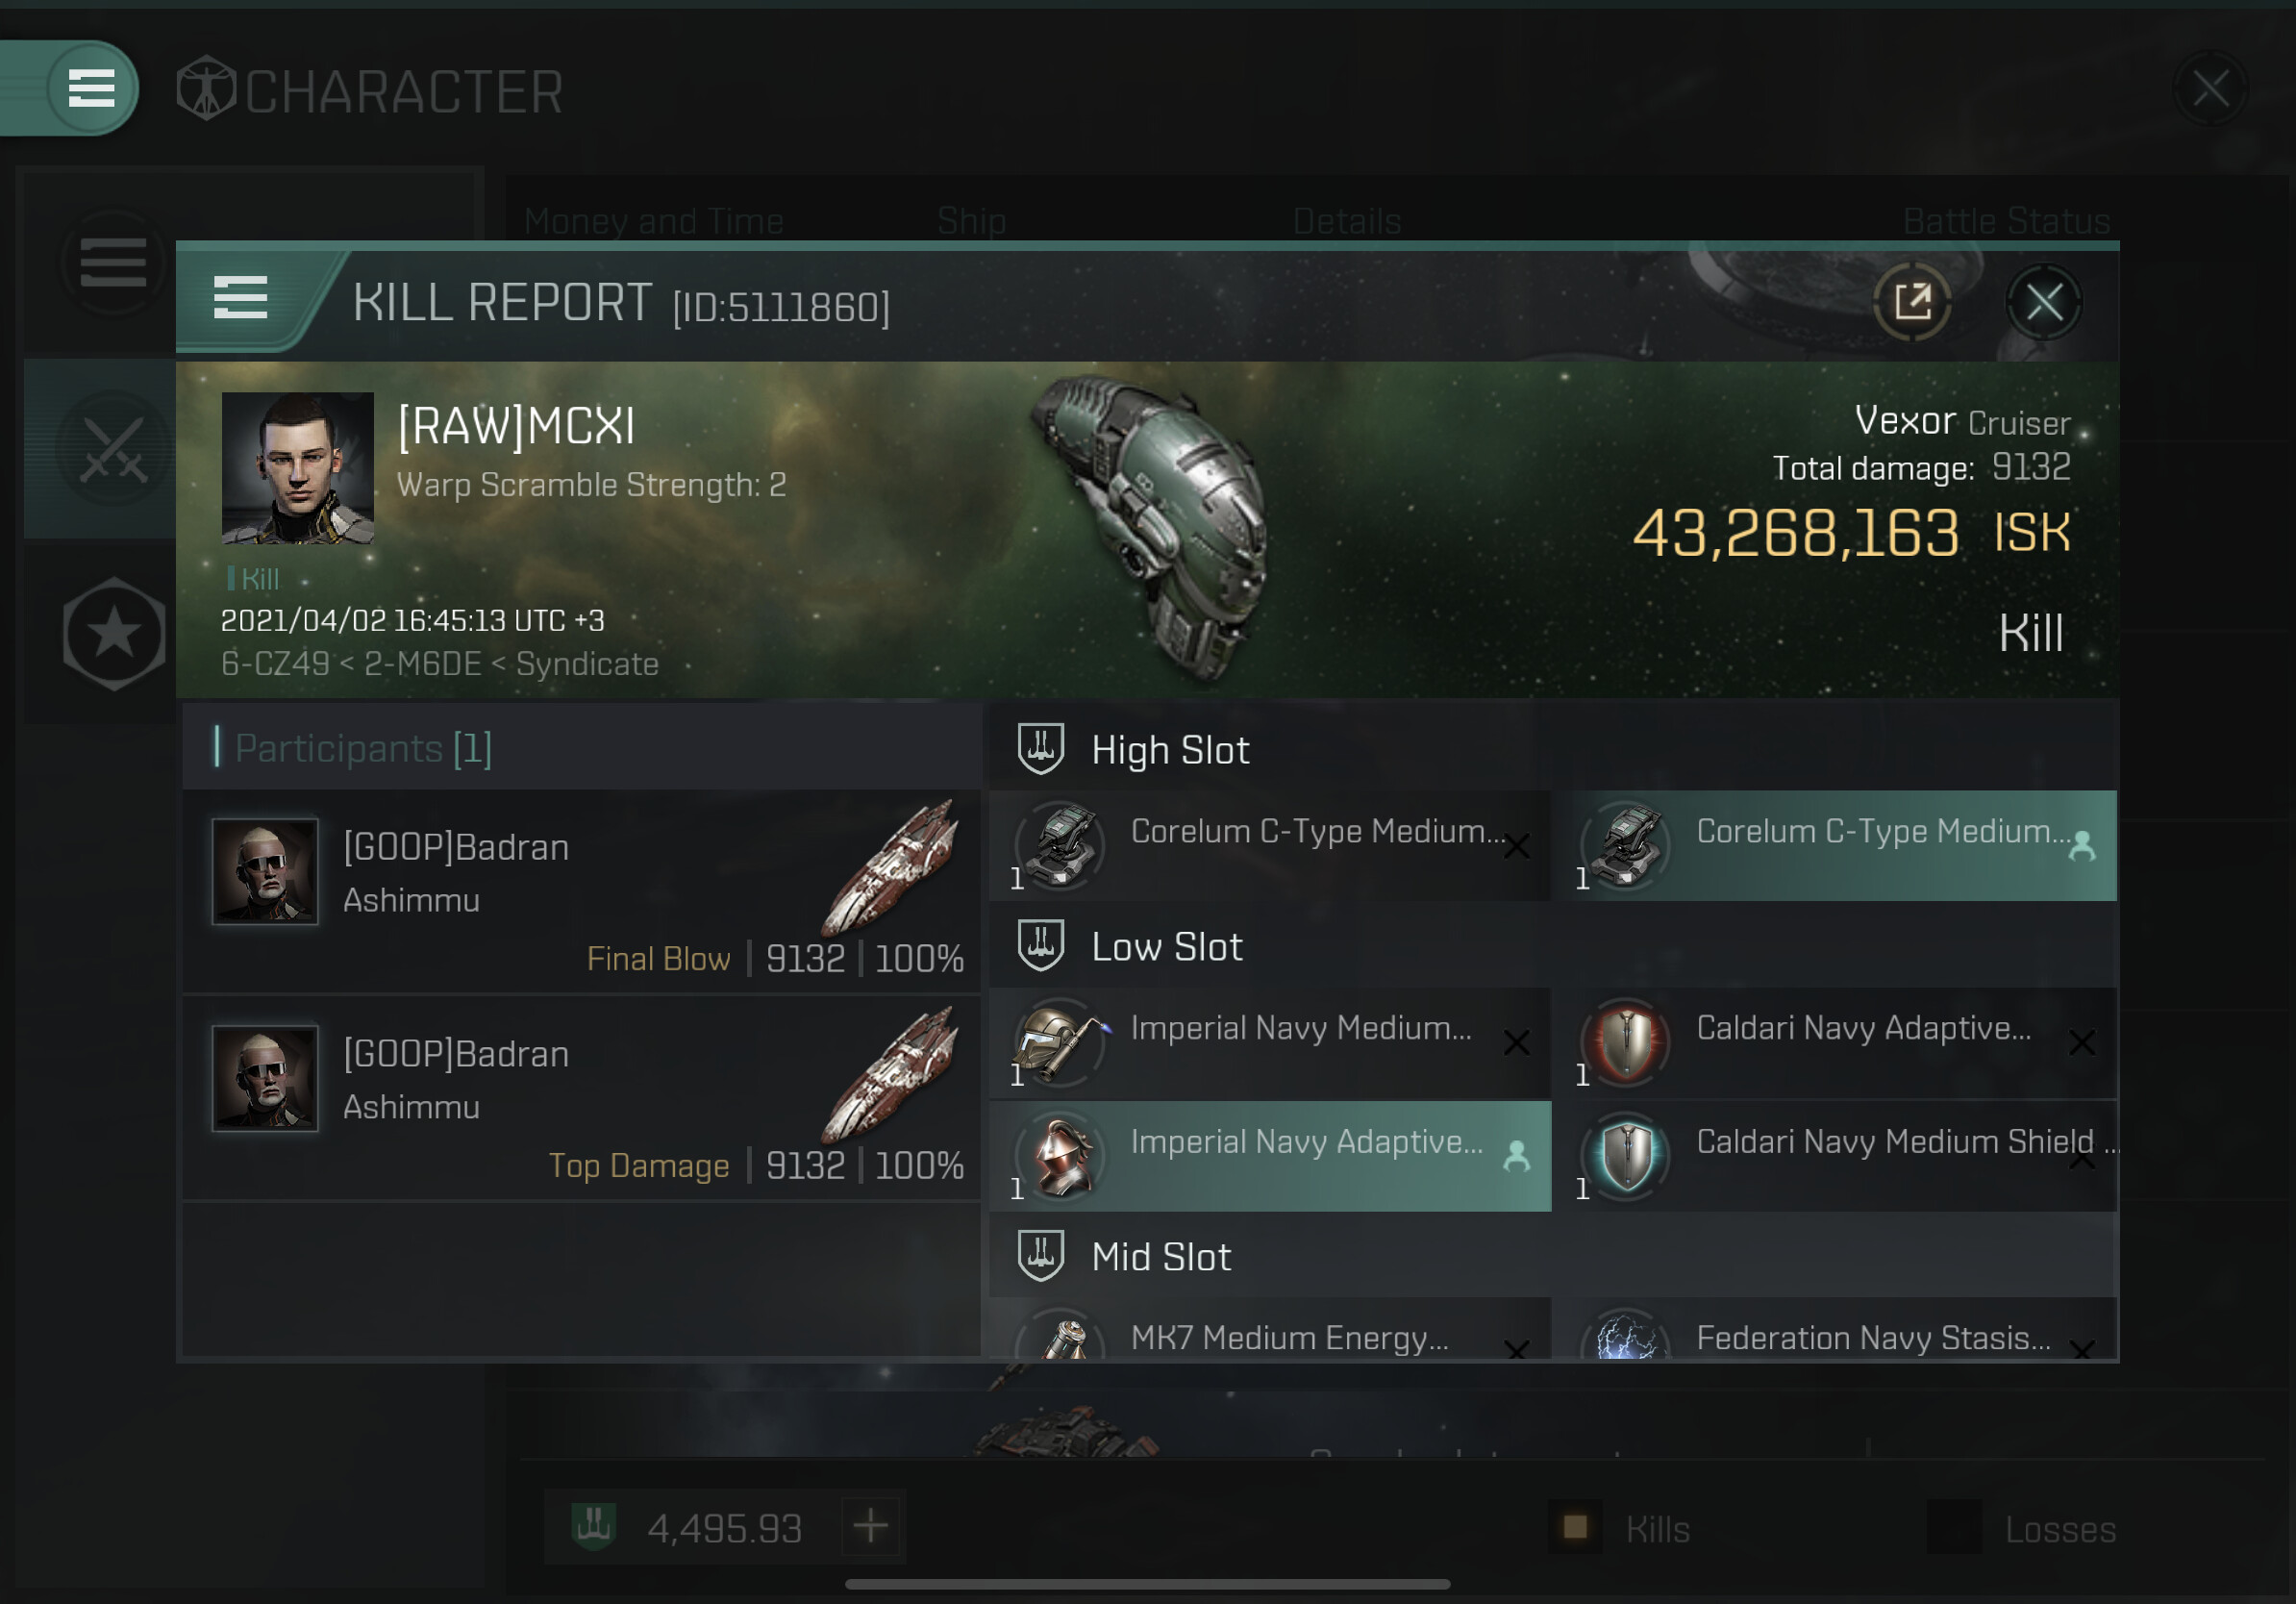Select the highlighted Imperial Navy Adaptive item
The image size is (2296, 1604).
click(x=1270, y=1157)
